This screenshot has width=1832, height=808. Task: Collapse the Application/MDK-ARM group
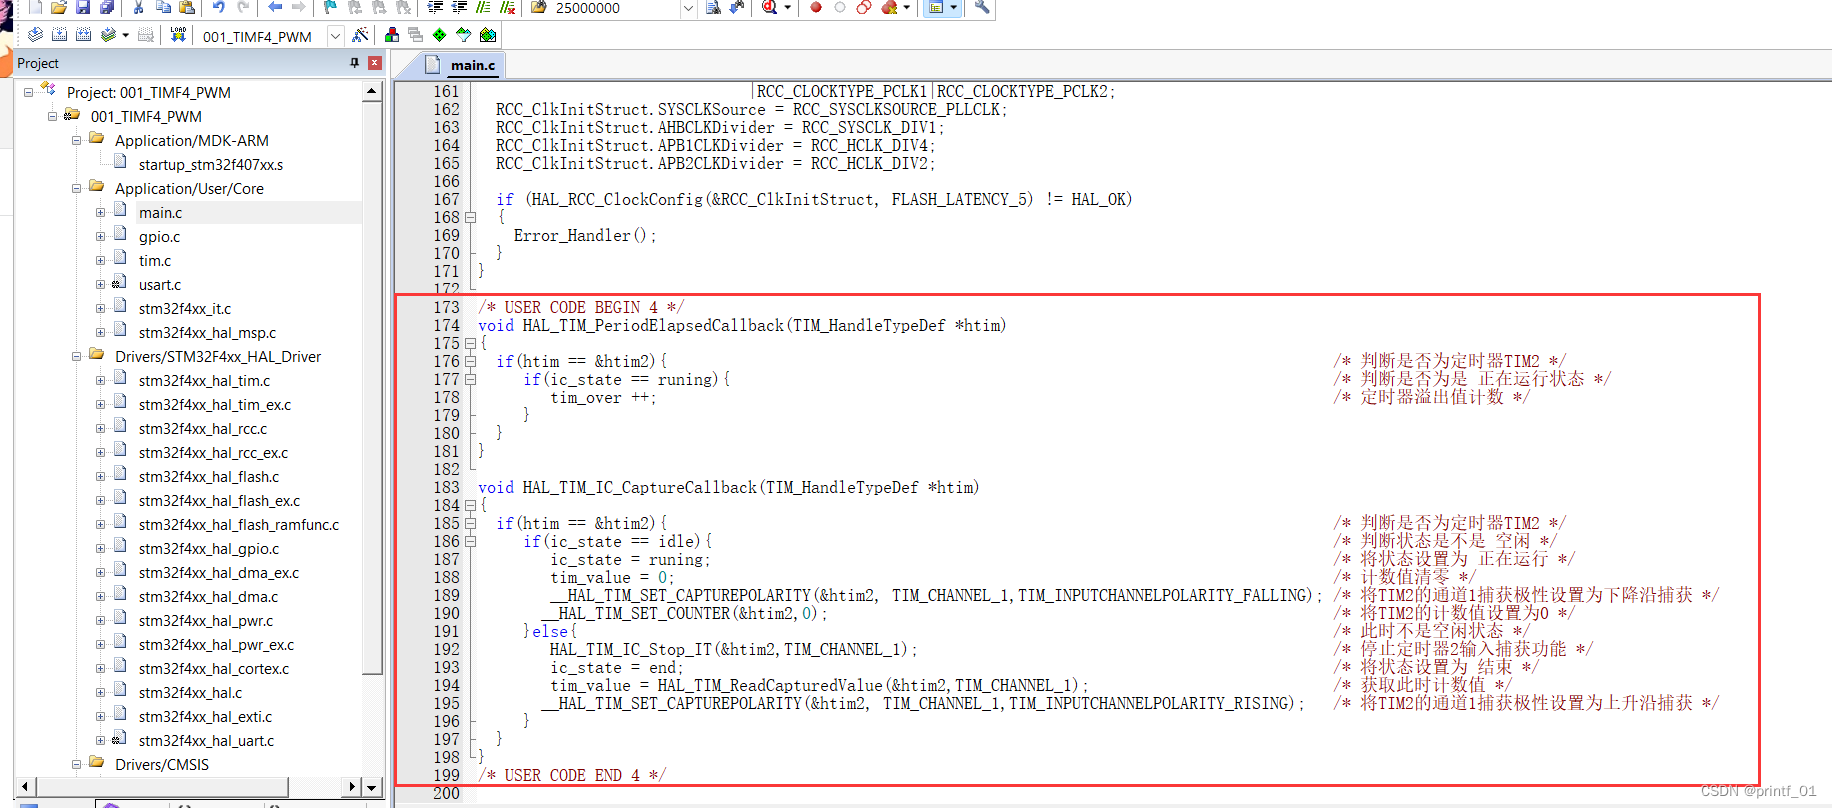pyautogui.click(x=77, y=140)
